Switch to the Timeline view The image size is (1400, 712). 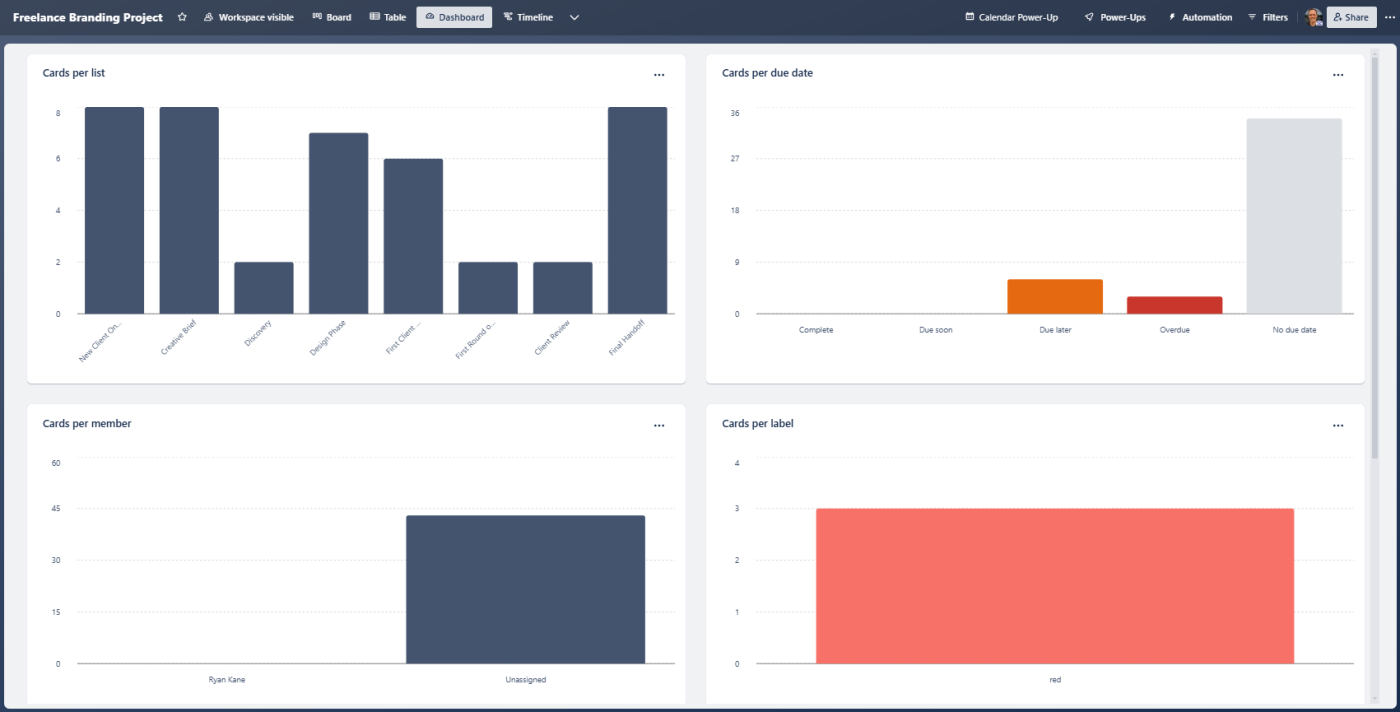pyautogui.click(x=528, y=17)
